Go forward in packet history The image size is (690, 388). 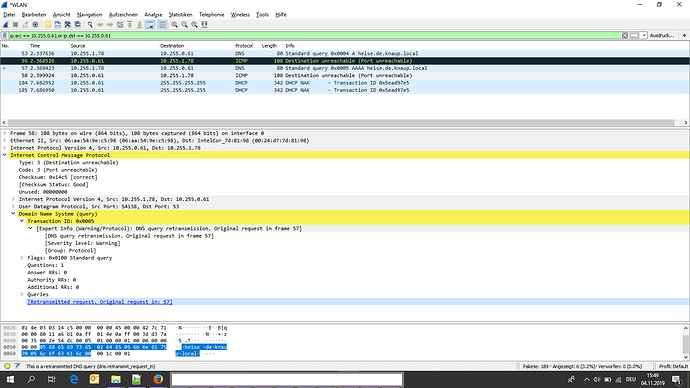(110, 25)
